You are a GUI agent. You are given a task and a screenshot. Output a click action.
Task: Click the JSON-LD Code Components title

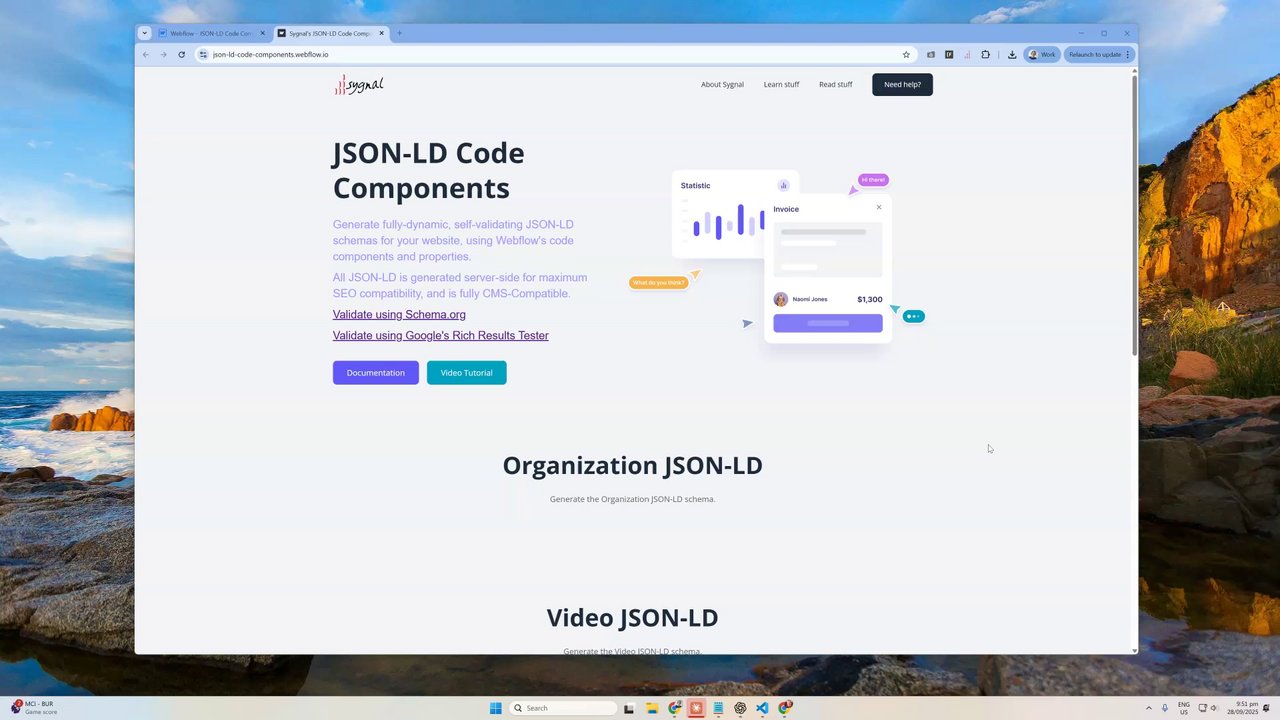[x=428, y=170]
